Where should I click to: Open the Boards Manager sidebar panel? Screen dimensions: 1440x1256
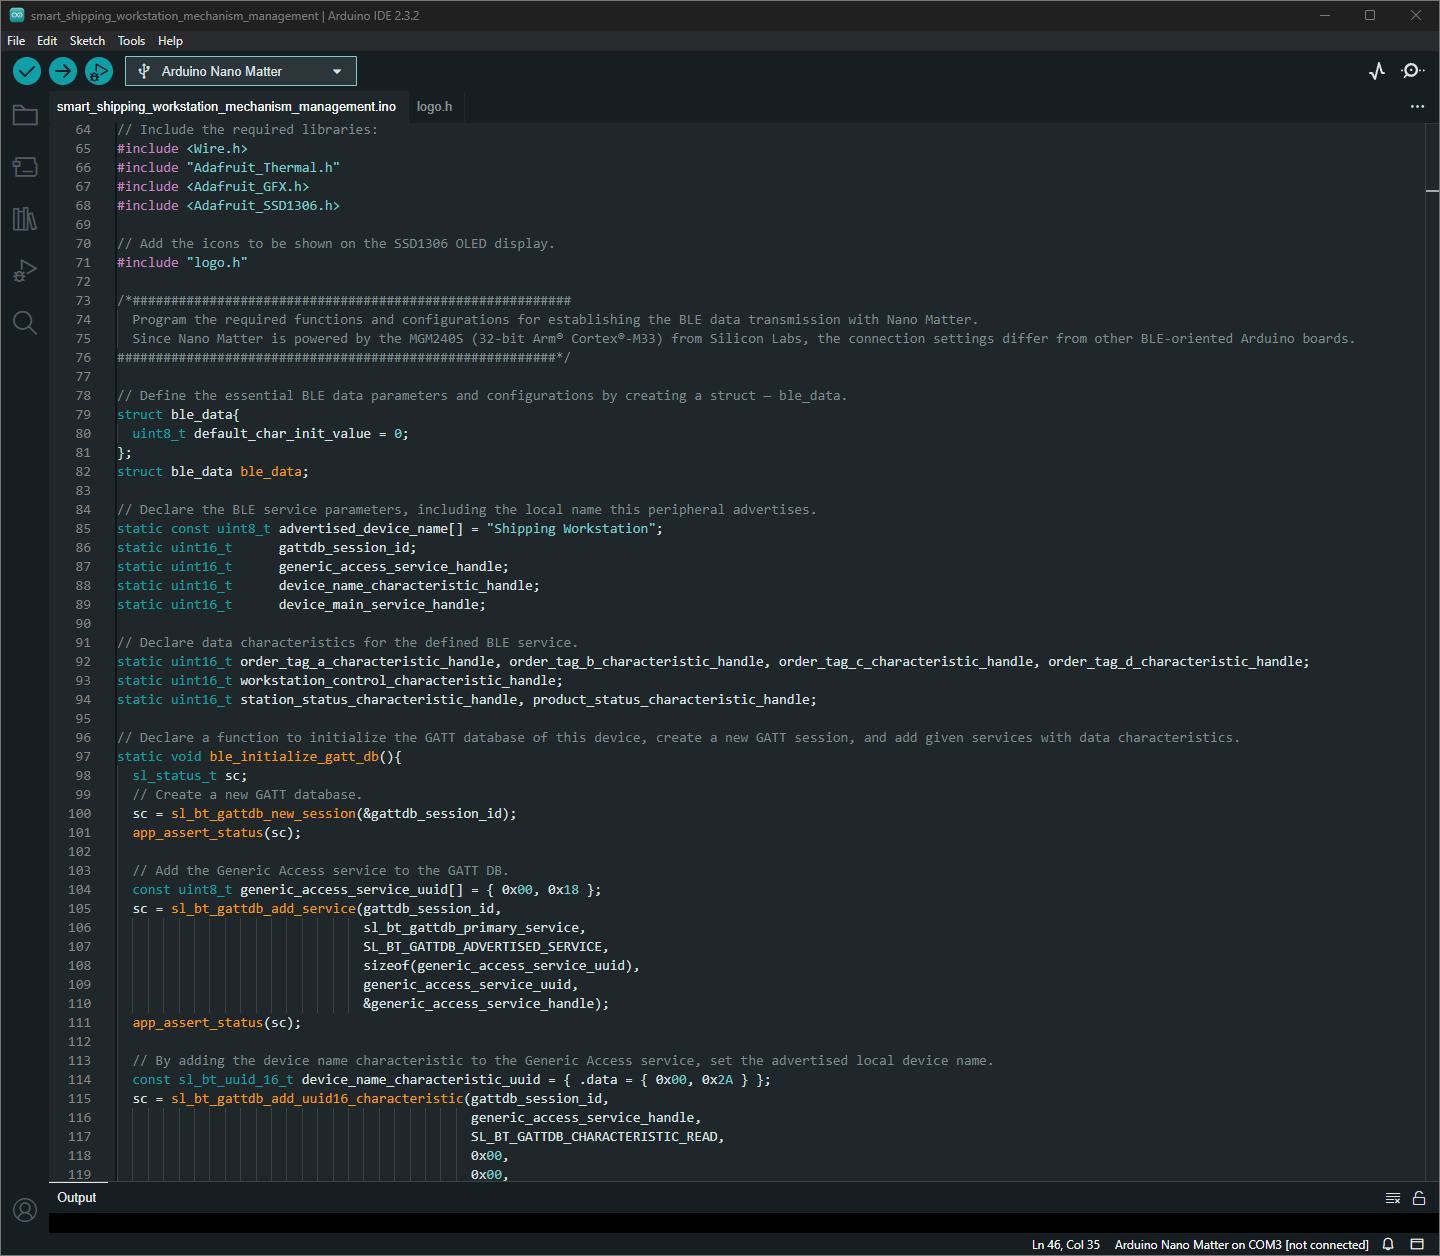tap(25, 167)
